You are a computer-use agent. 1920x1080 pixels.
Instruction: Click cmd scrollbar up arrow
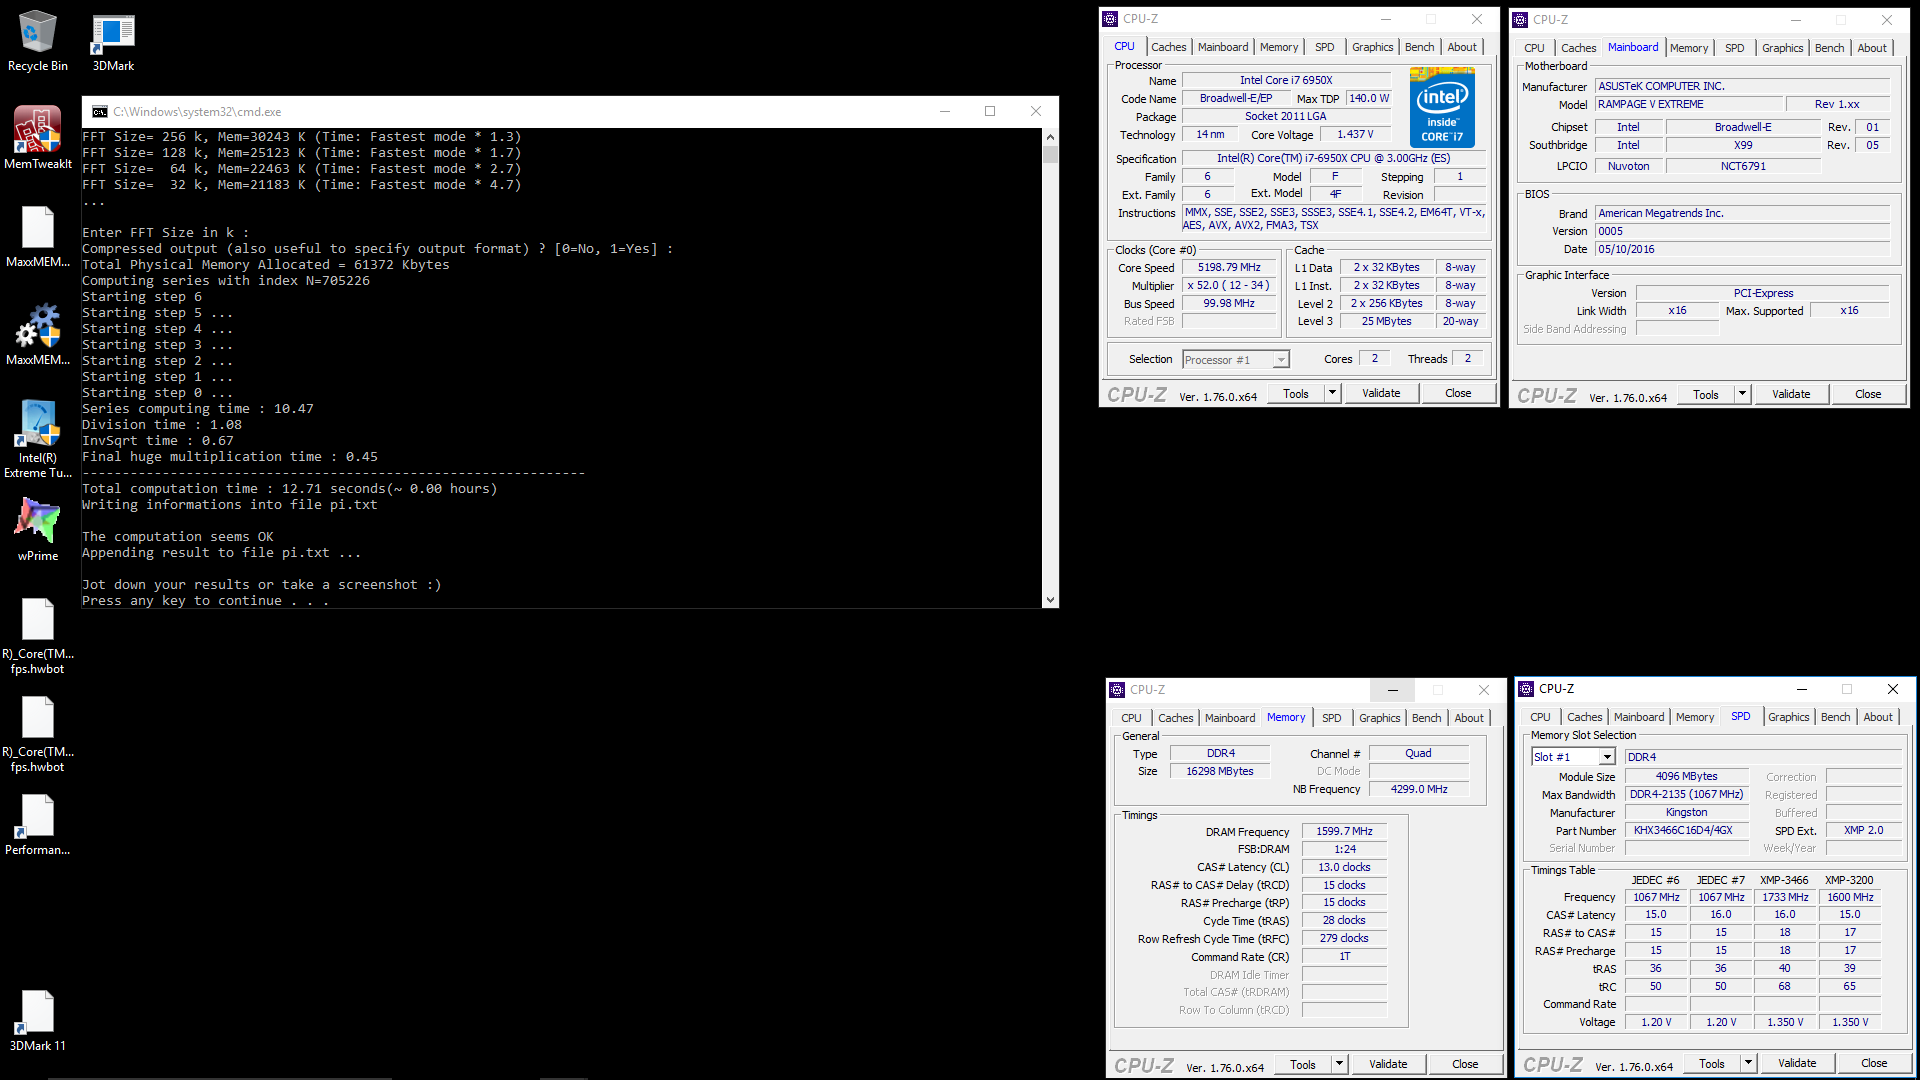pyautogui.click(x=1050, y=136)
